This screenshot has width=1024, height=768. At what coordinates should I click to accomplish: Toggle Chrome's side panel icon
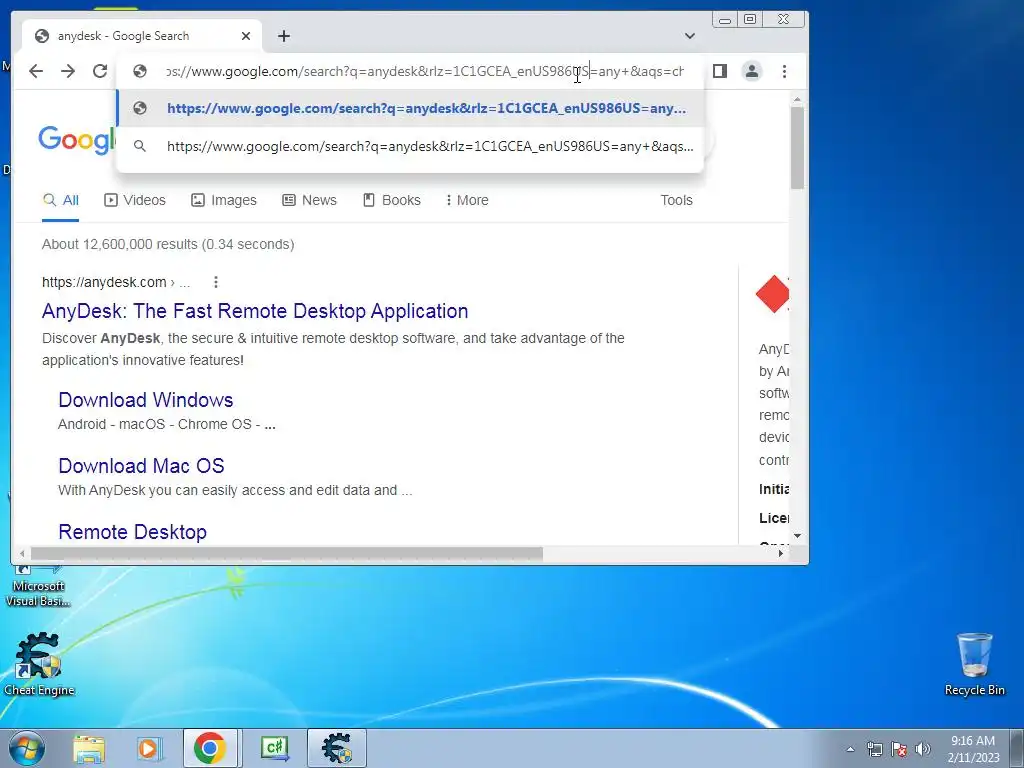[720, 71]
